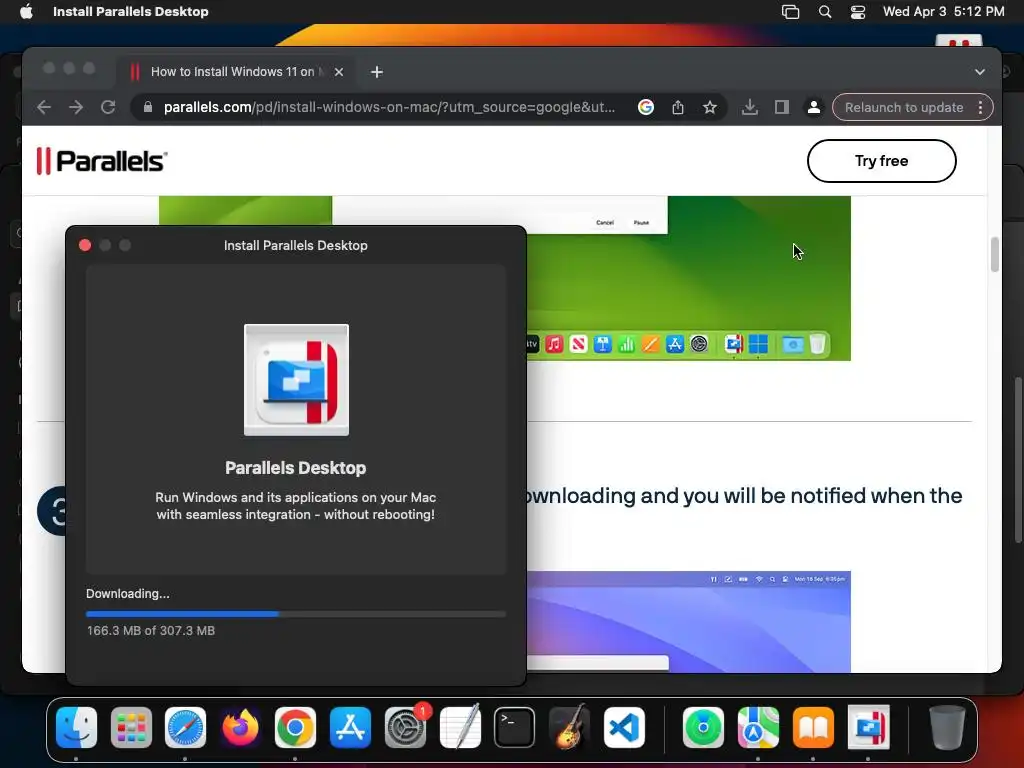Image resolution: width=1024 pixels, height=768 pixels.
Task: Open Chrome profile icon
Action: click(814, 107)
